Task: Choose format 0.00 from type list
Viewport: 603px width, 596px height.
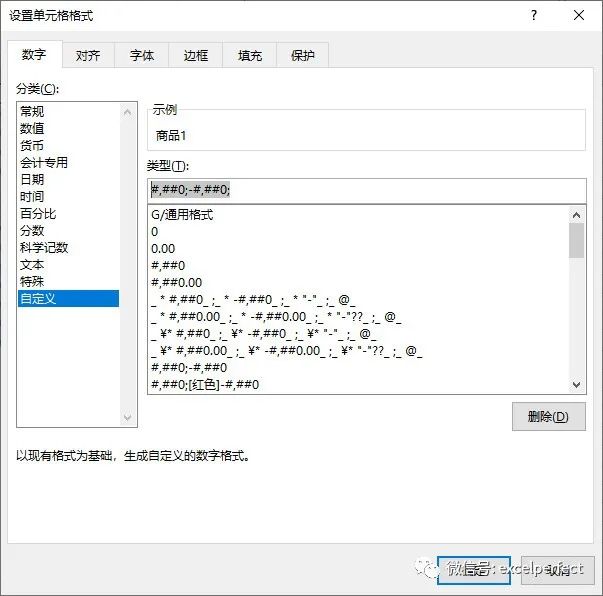Action: (x=358, y=249)
